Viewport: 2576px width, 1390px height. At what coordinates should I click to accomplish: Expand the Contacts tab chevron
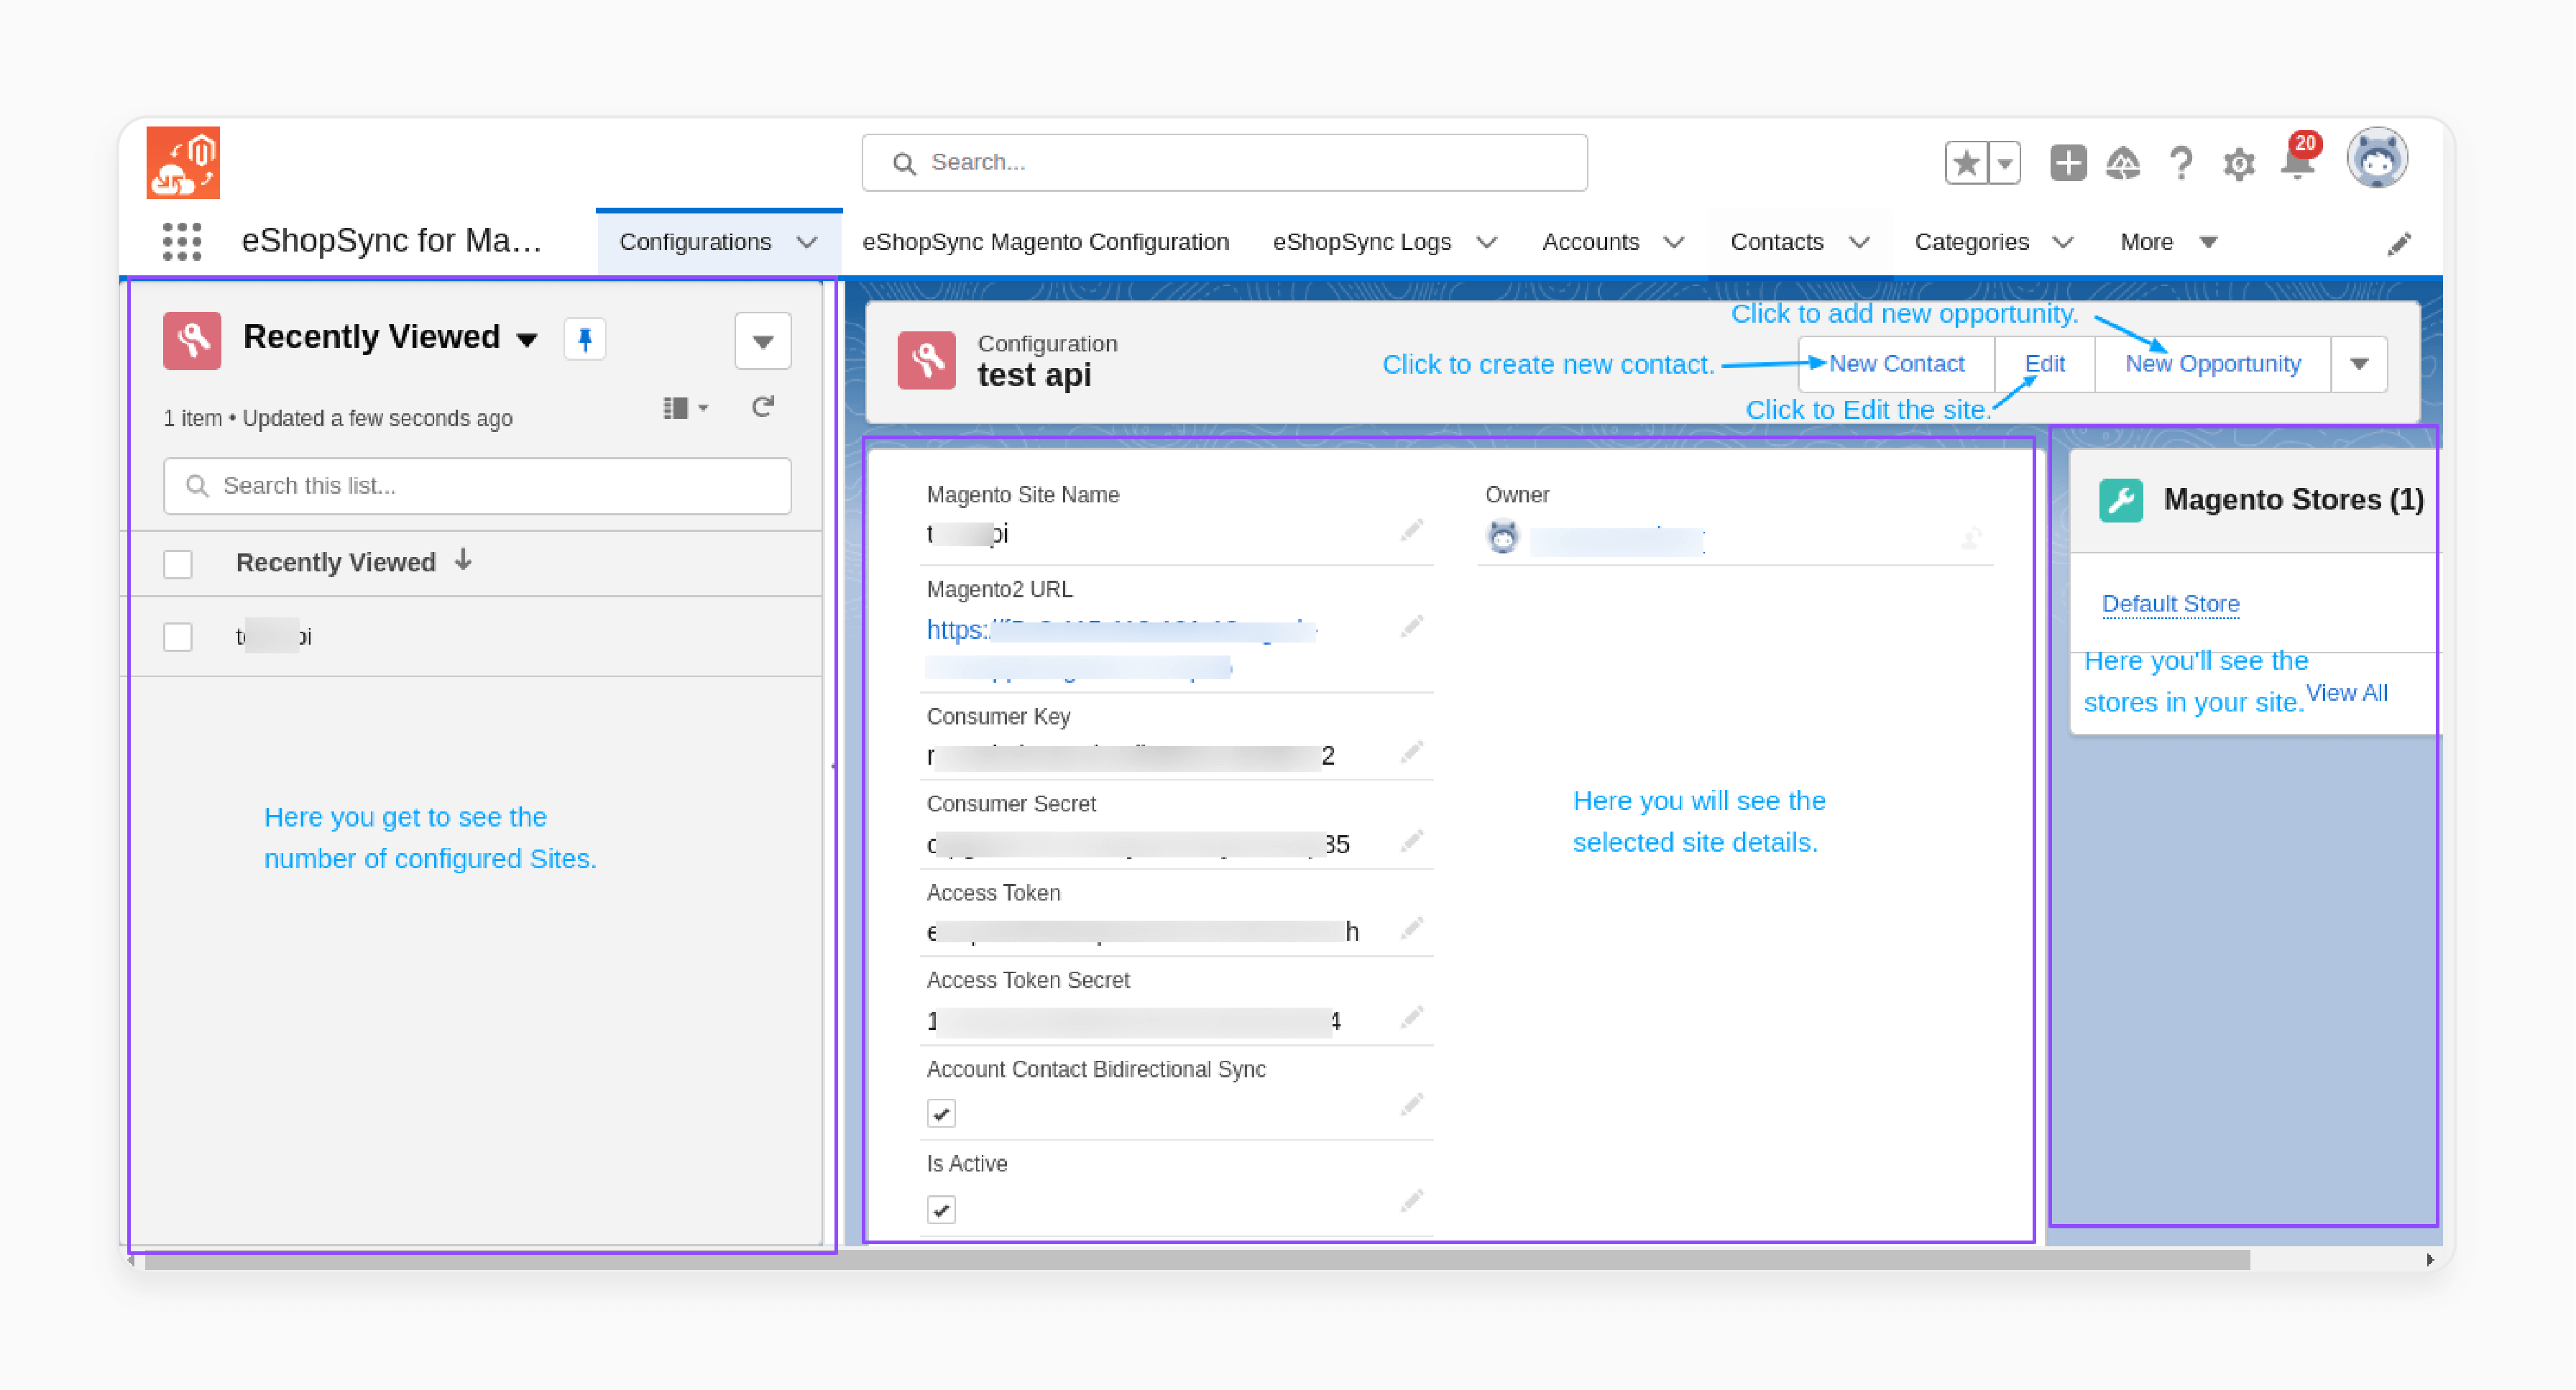[1859, 243]
